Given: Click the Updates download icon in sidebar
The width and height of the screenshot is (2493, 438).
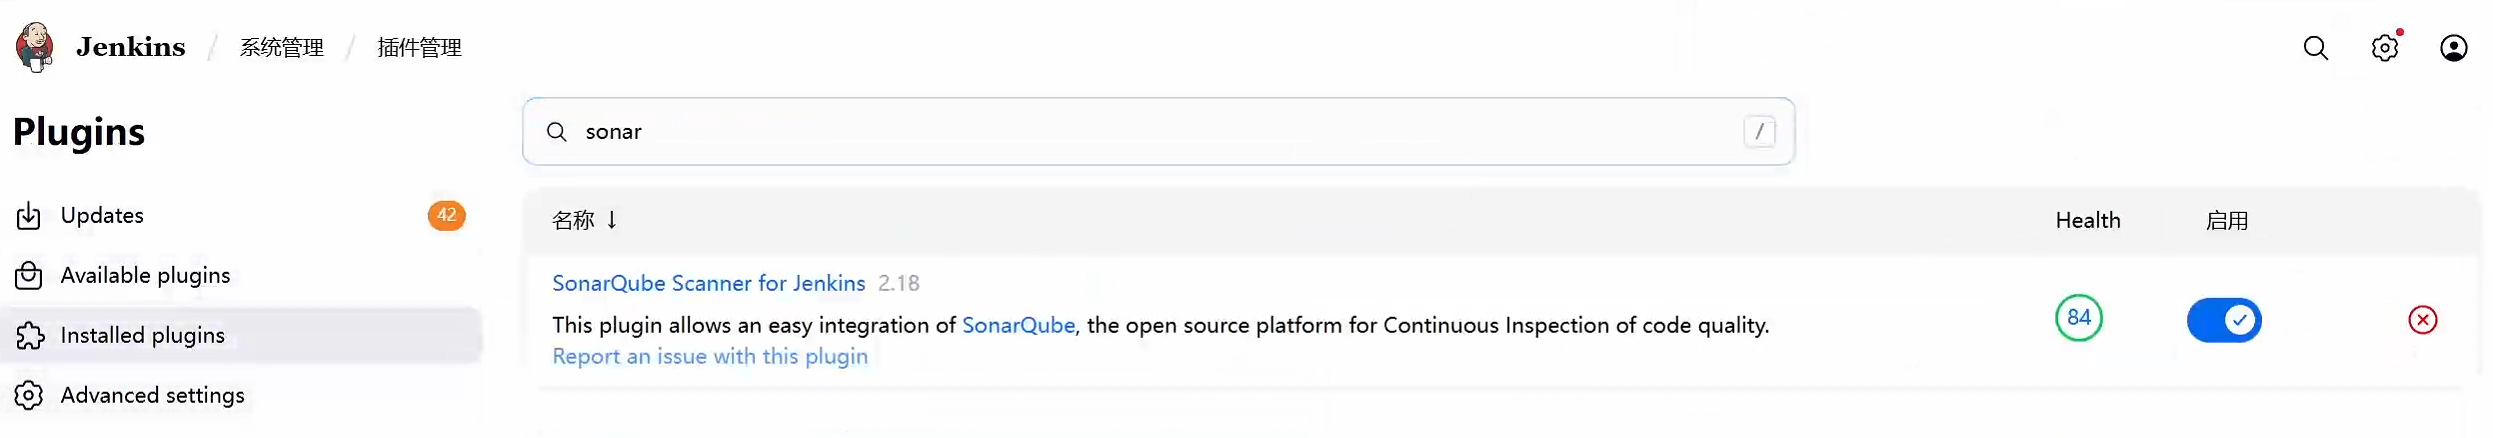Looking at the screenshot, I should [29, 216].
